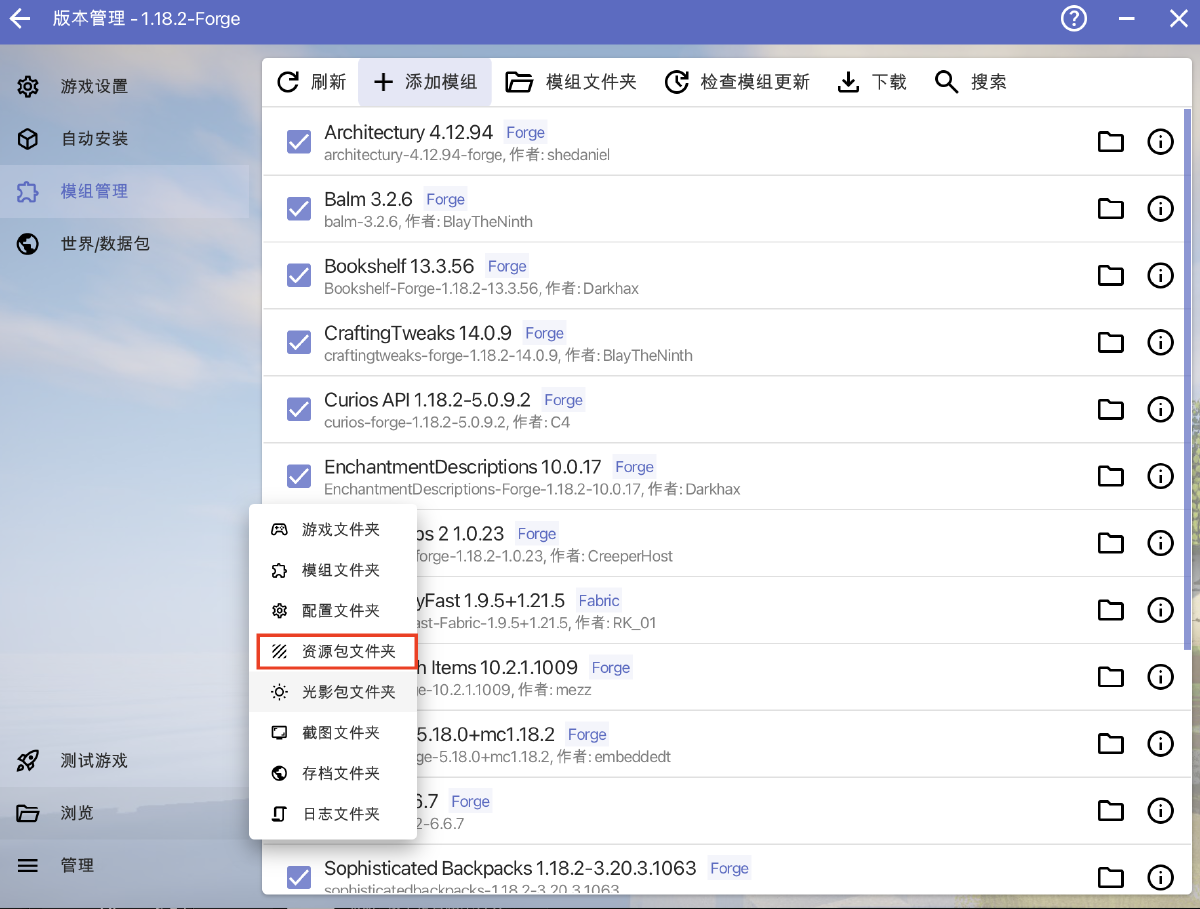Viewport: 1200px width, 909px height.
Task: Open help via question mark icon
Action: pyautogui.click(x=1073, y=19)
